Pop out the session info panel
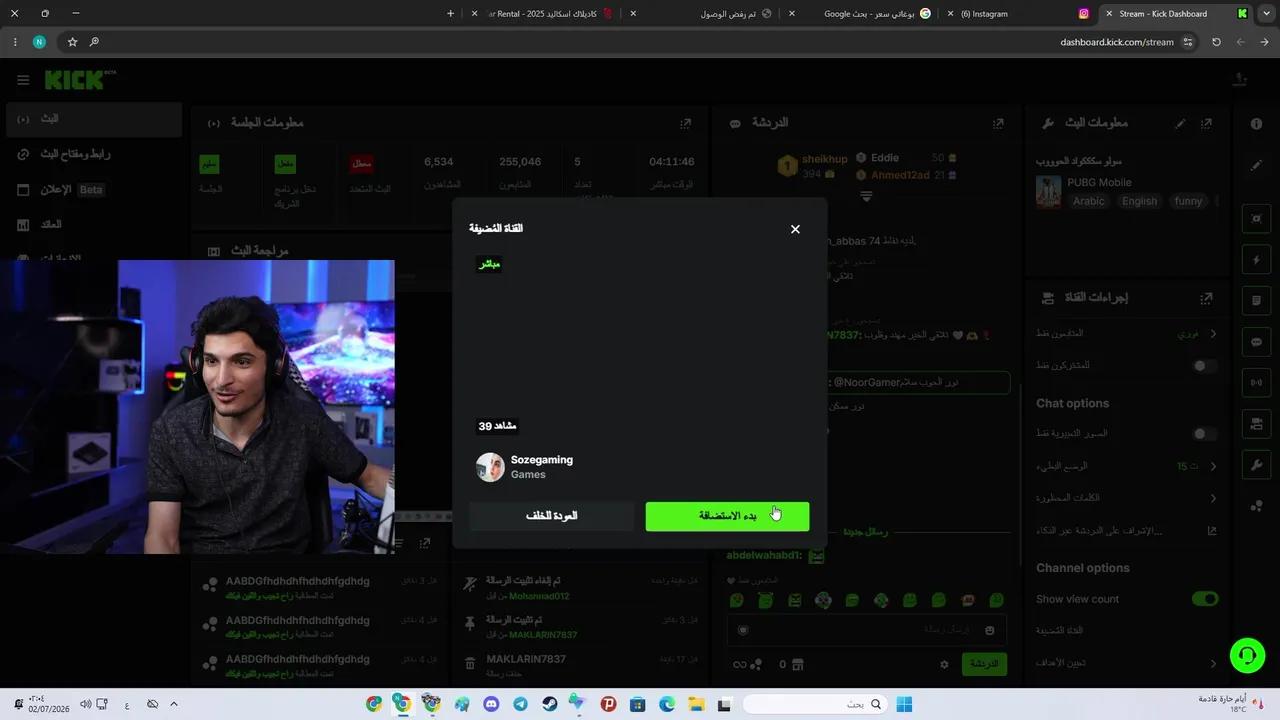 coord(685,123)
